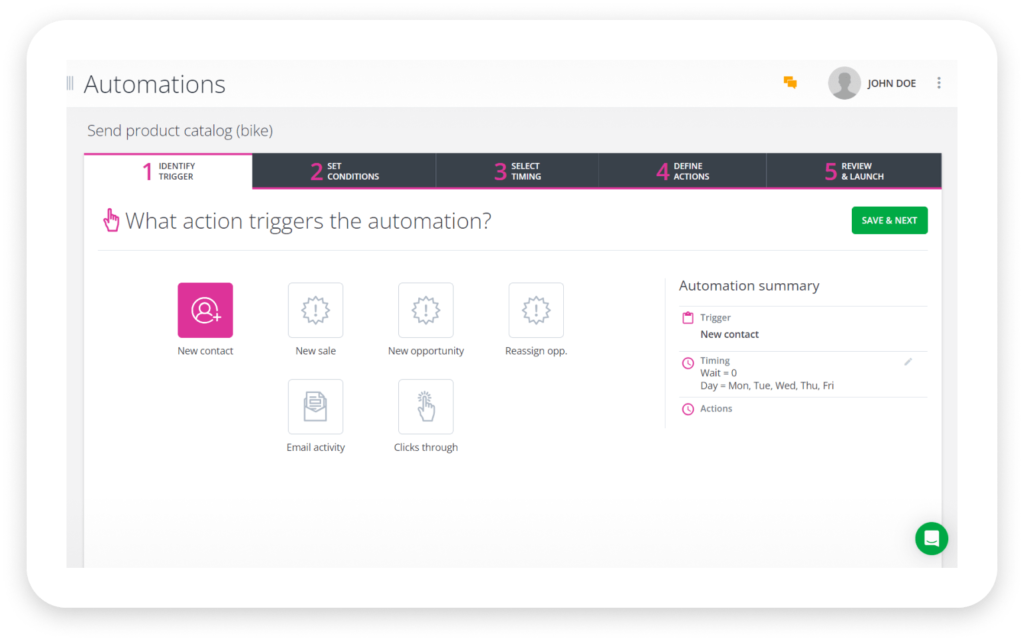This screenshot has width=1024, height=641.
Task: Toggle selection of the currently active New contact trigger
Action: [x=205, y=310]
